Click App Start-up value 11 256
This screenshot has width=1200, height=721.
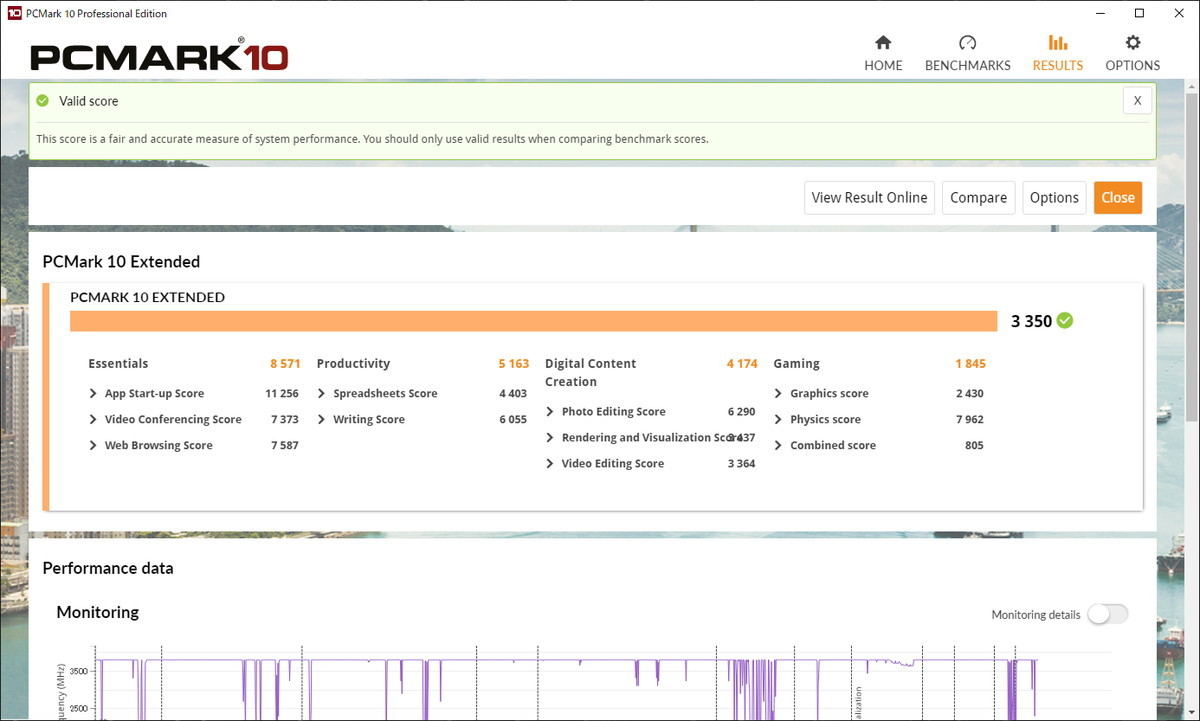click(x=282, y=394)
